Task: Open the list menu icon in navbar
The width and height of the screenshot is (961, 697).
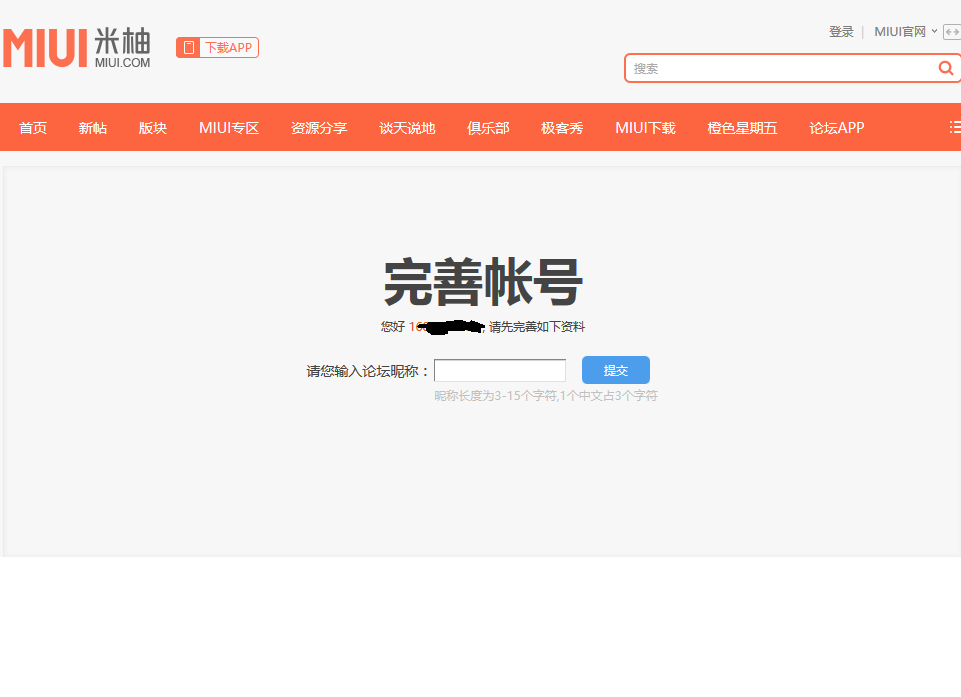Action: coord(954,128)
